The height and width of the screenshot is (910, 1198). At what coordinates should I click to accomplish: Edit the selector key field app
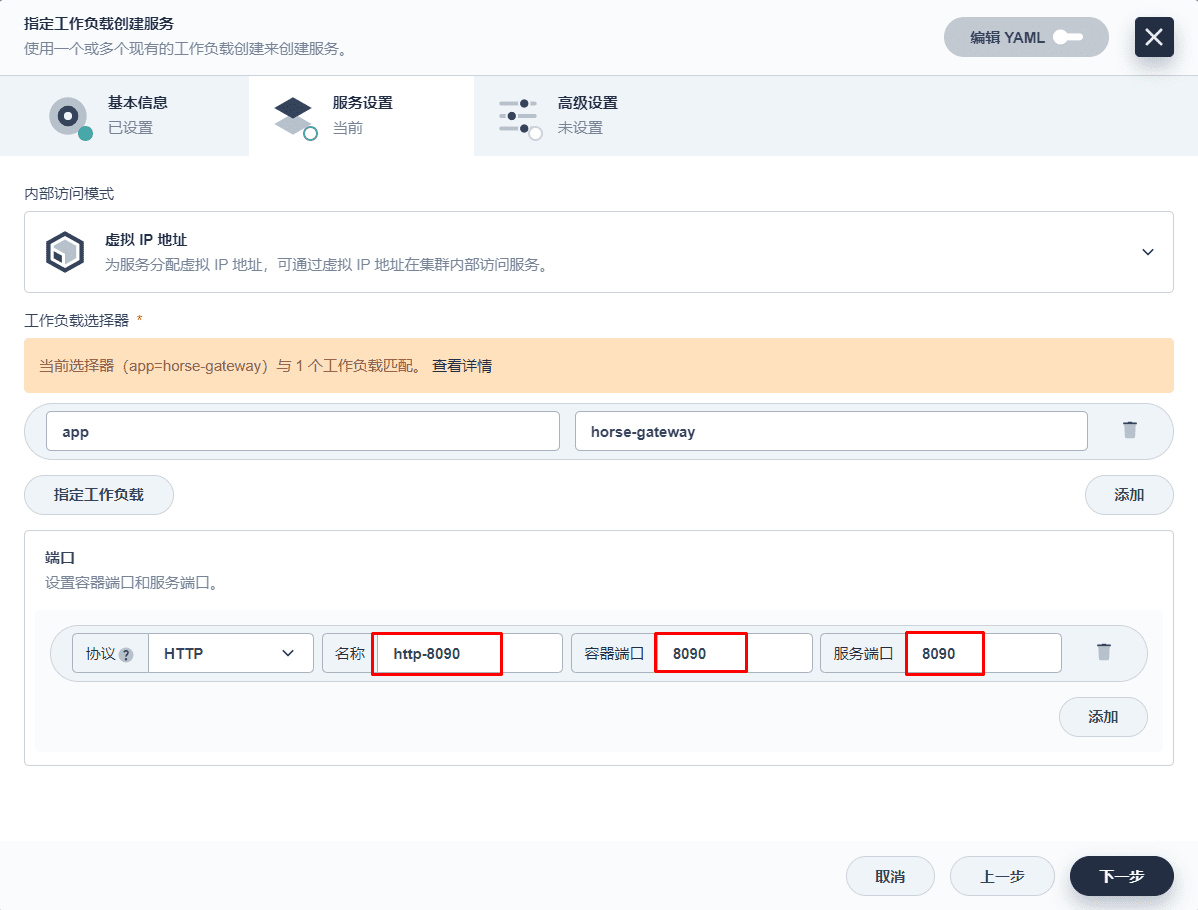[303, 431]
